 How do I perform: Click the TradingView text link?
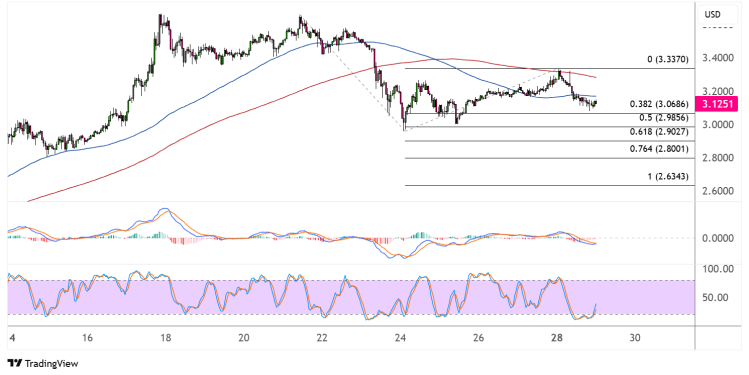click(x=51, y=364)
